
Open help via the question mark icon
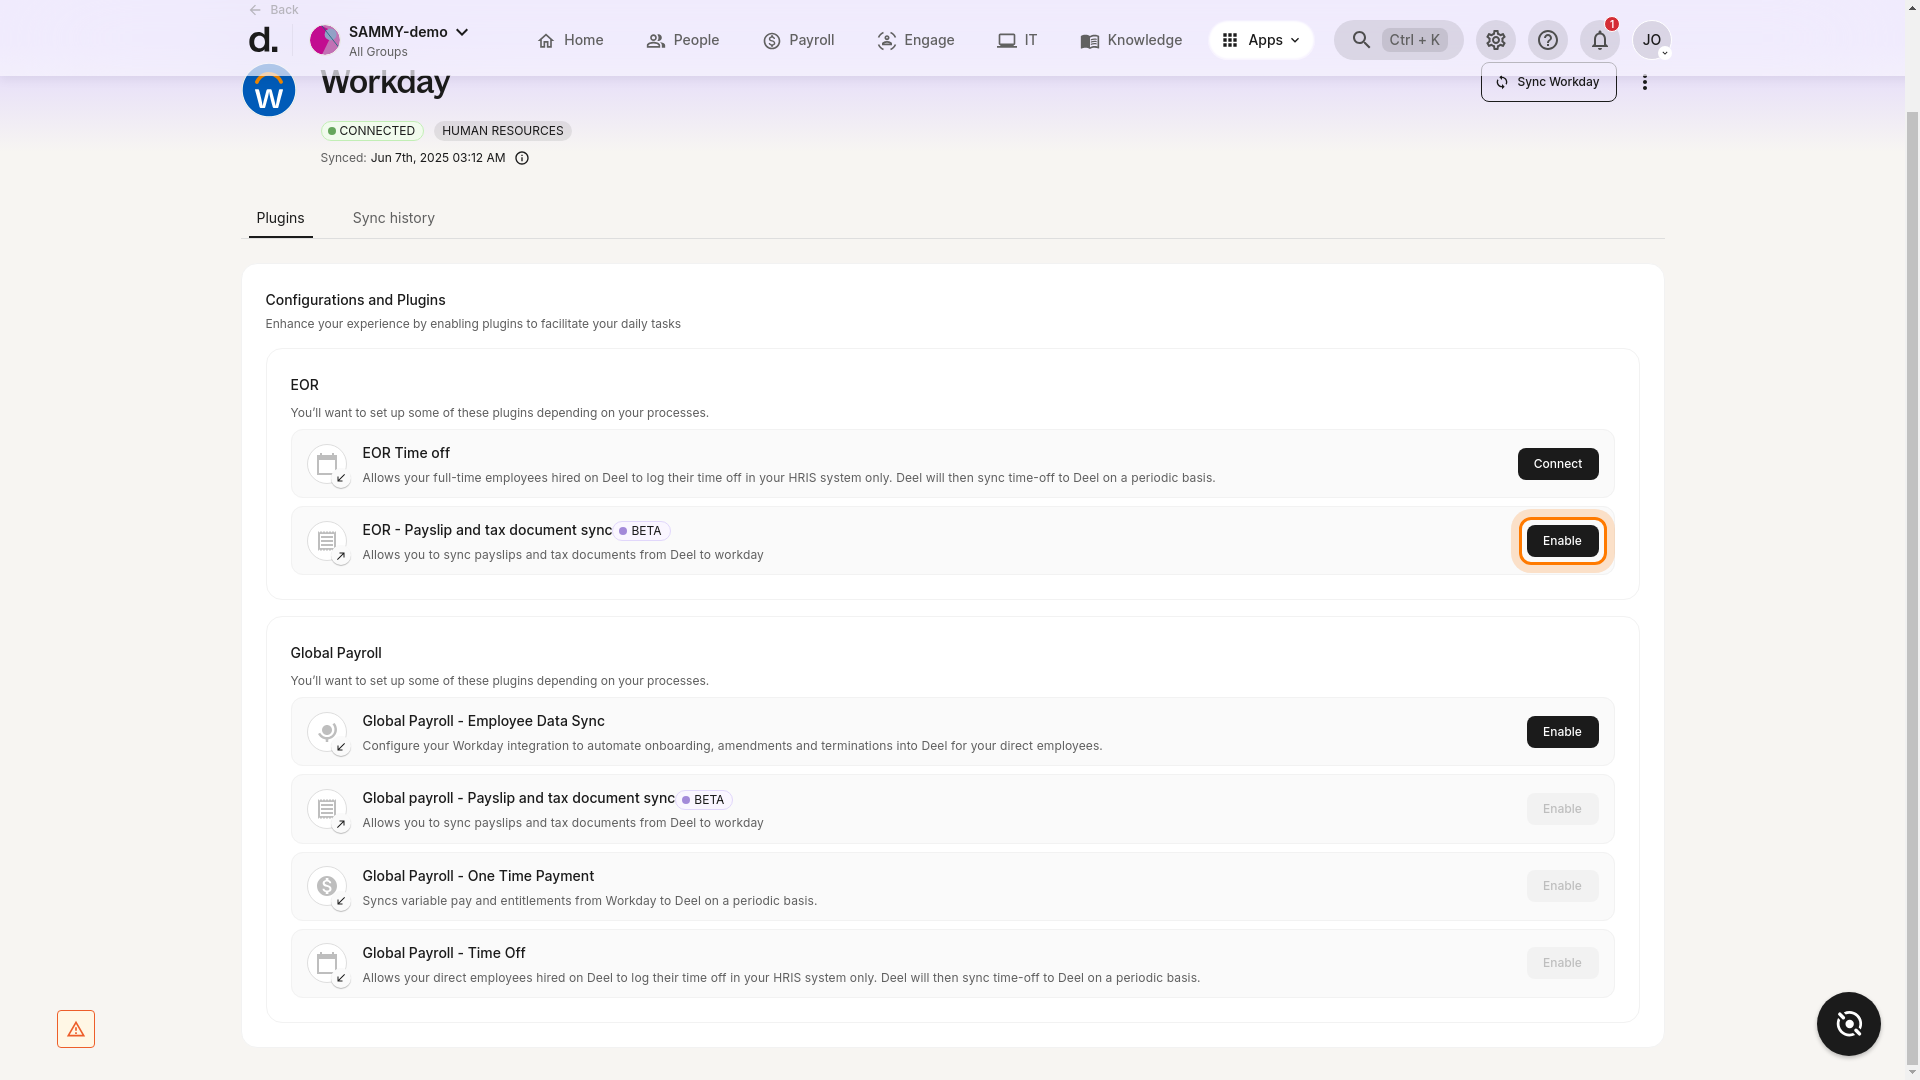1547,40
